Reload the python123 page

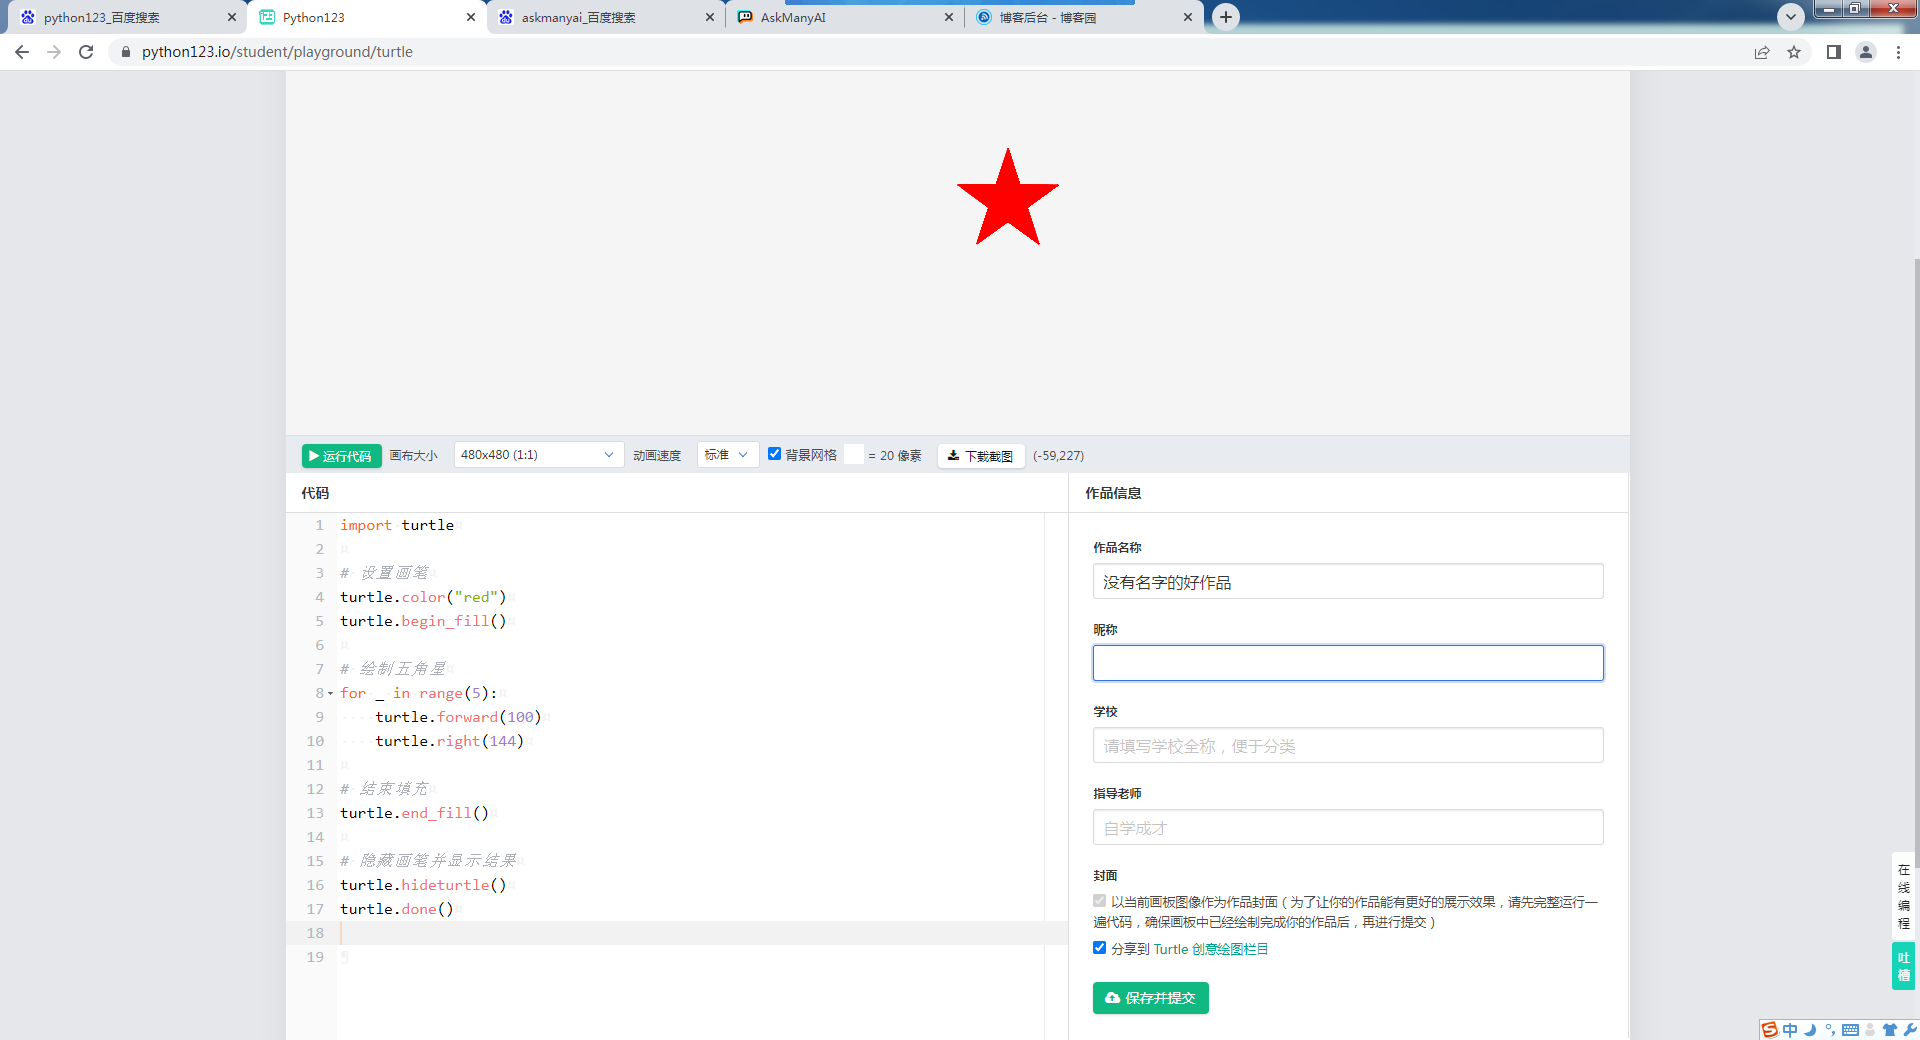click(86, 52)
